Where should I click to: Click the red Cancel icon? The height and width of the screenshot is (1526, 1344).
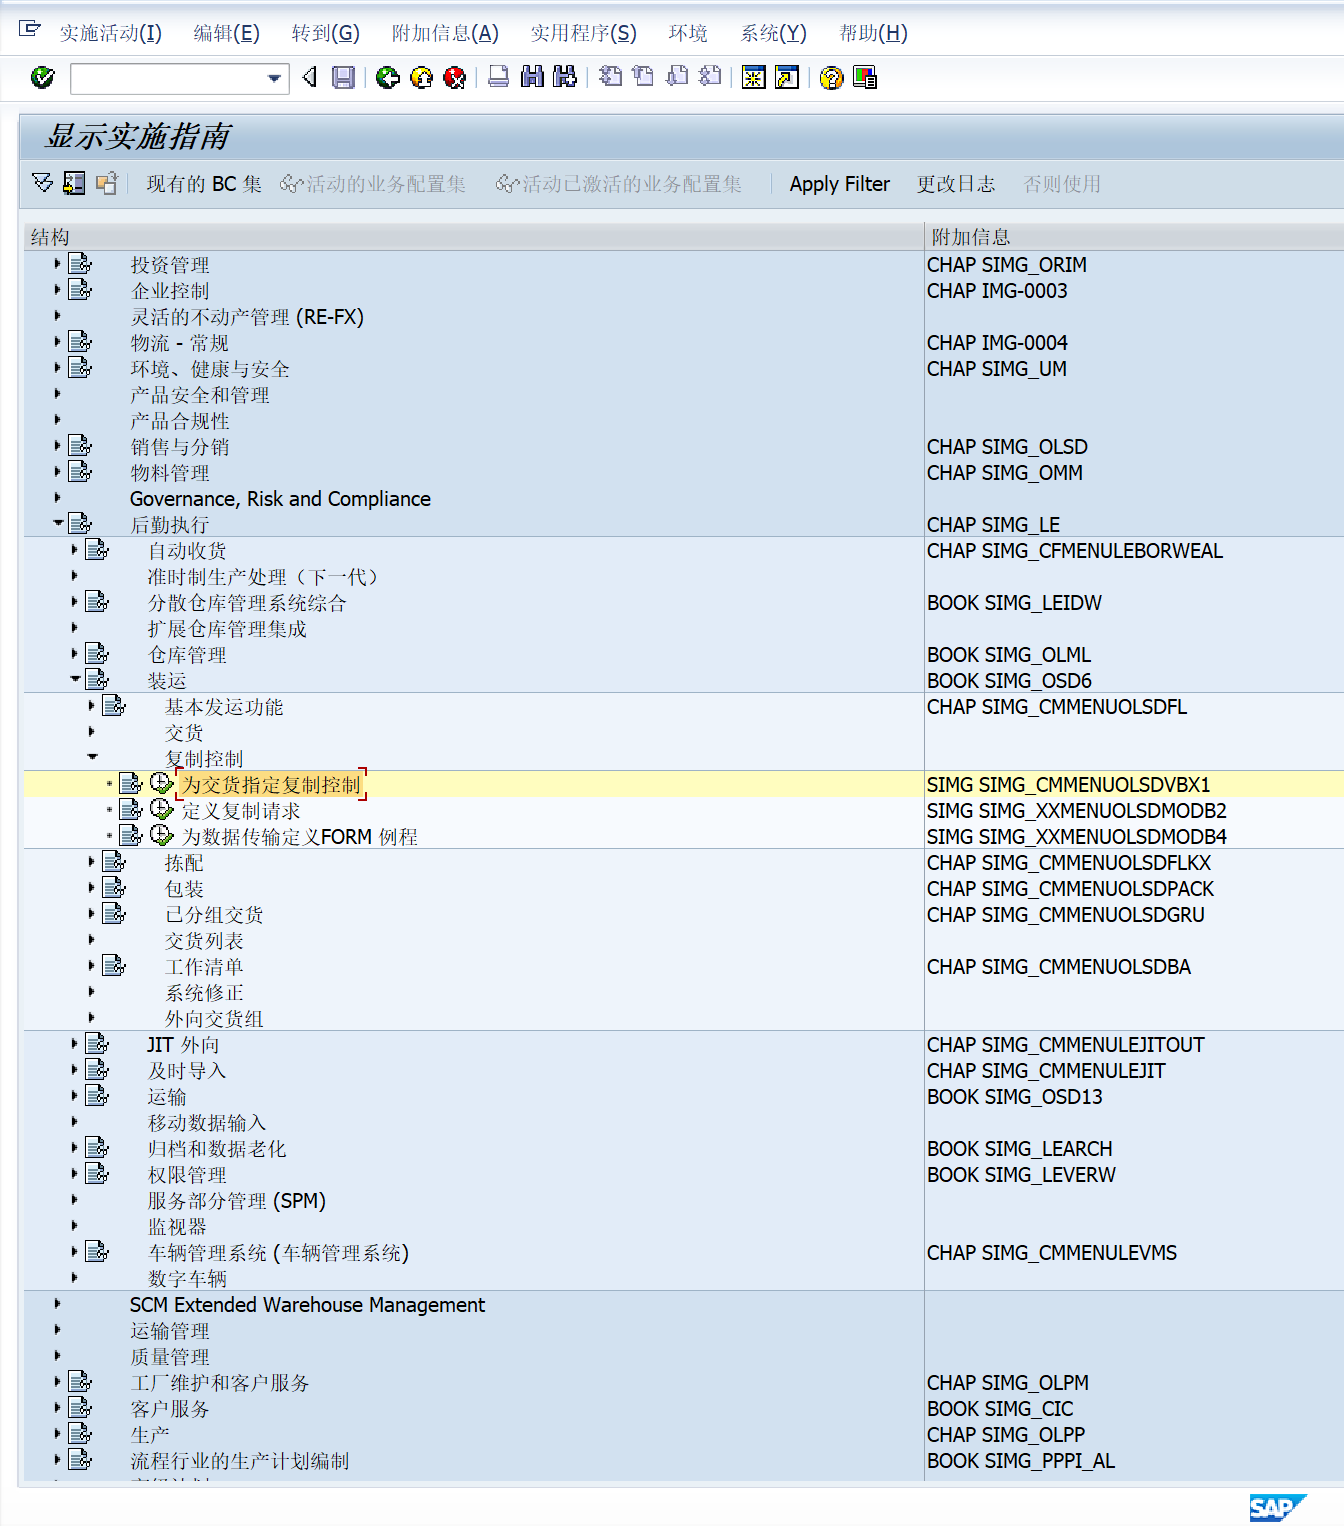[454, 78]
